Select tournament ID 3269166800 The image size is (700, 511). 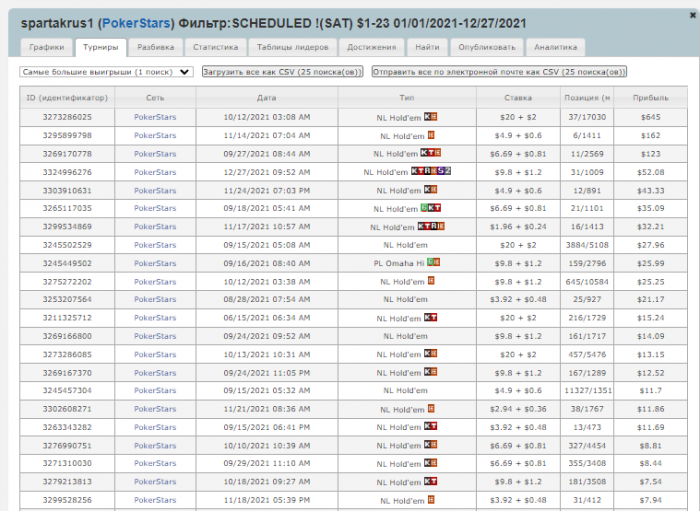pyautogui.click(x=67, y=336)
